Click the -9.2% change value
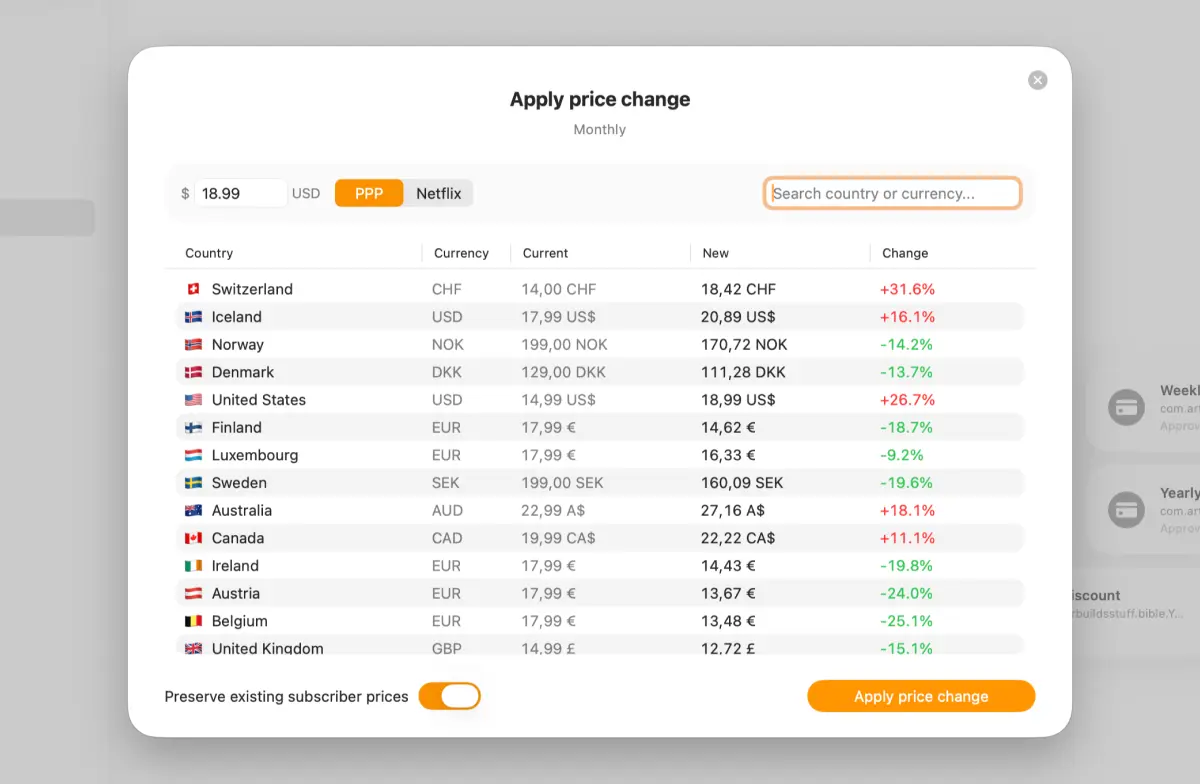This screenshot has height=784, width=1200. (902, 455)
